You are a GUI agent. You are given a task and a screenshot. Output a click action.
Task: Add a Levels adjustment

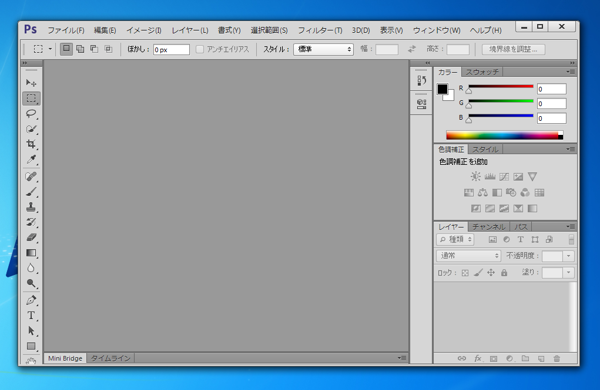[490, 176]
